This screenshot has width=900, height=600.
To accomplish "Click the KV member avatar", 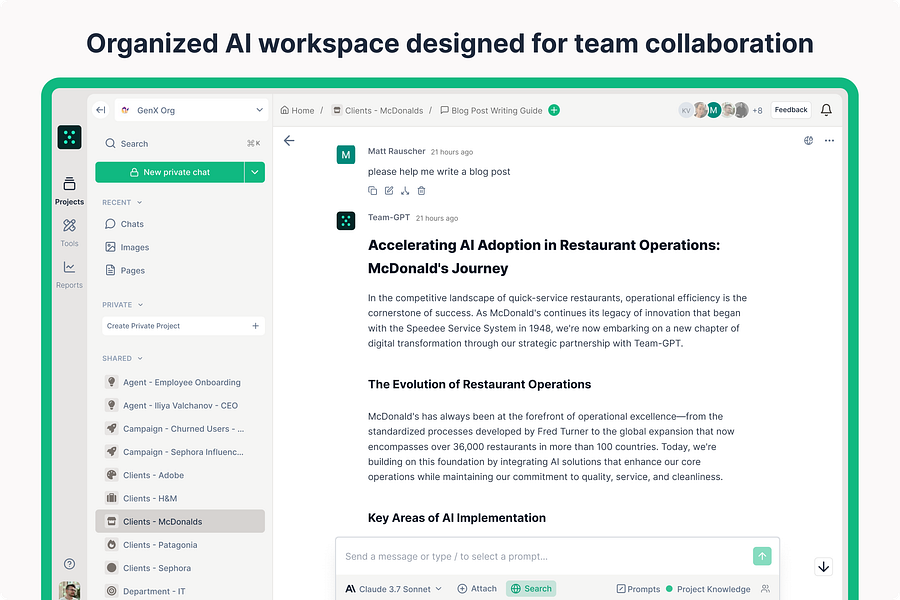I will point(686,110).
